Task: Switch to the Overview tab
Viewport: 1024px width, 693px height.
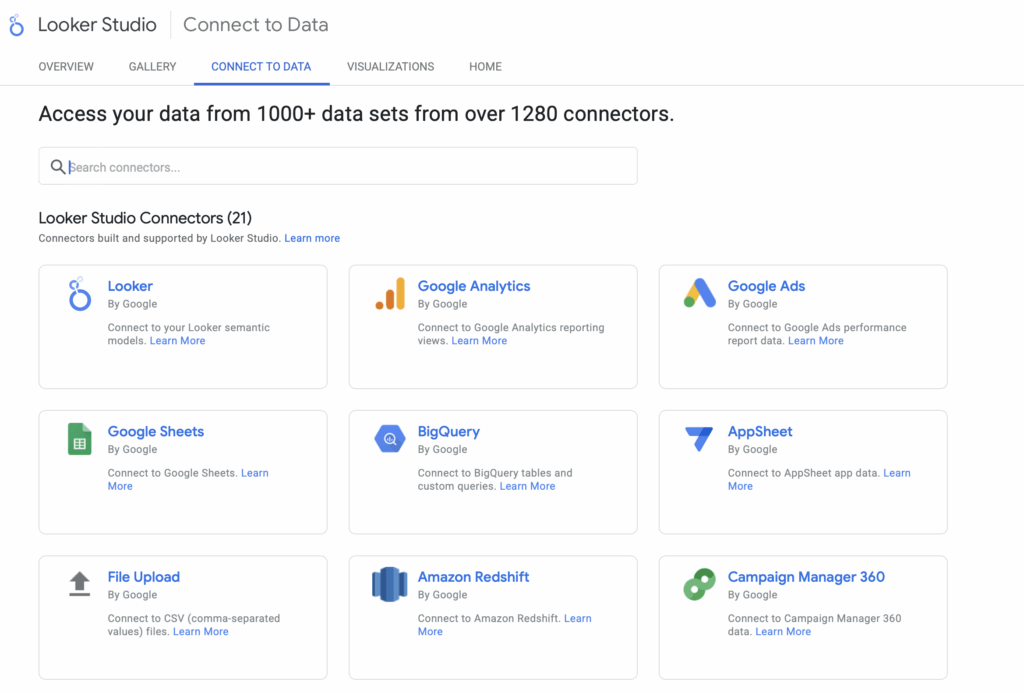Action: pyautogui.click(x=66, y=67)
